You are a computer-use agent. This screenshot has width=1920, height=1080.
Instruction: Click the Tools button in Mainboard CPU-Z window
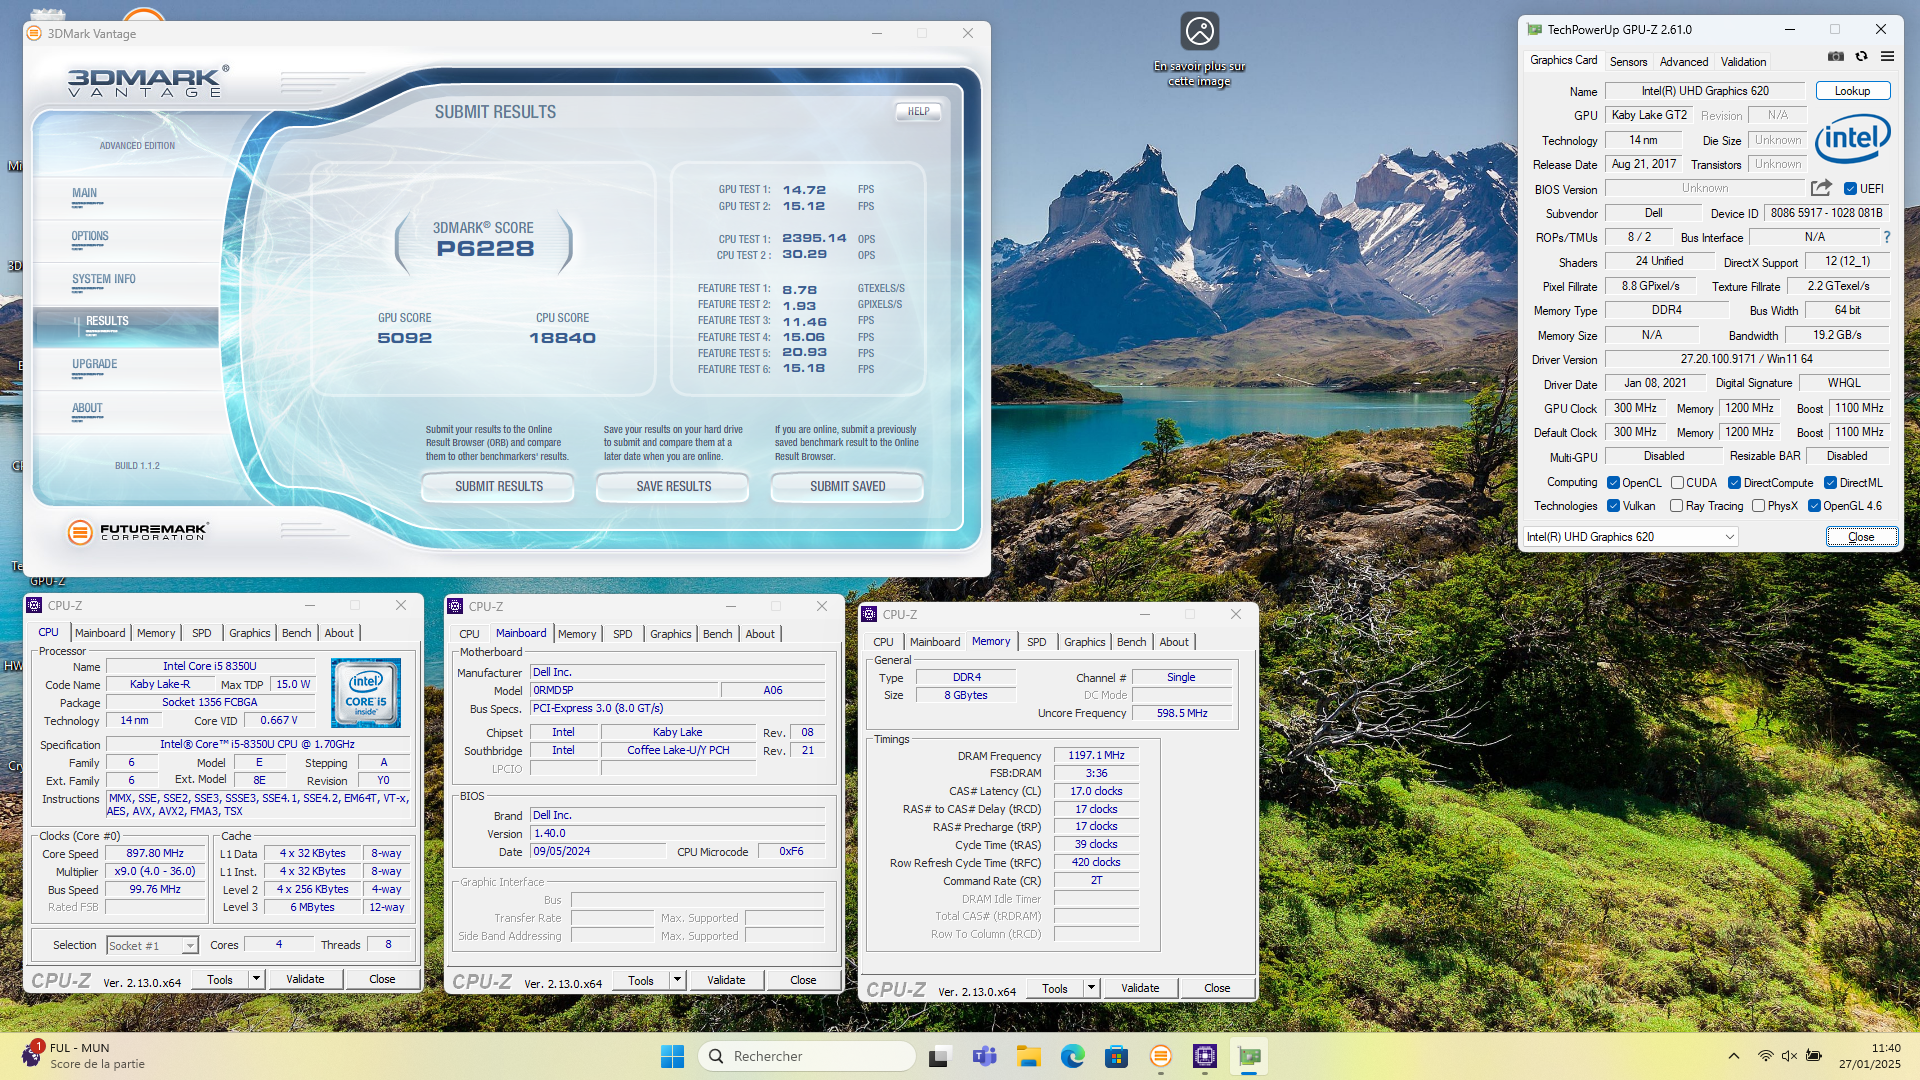click(x=641, y=980)
